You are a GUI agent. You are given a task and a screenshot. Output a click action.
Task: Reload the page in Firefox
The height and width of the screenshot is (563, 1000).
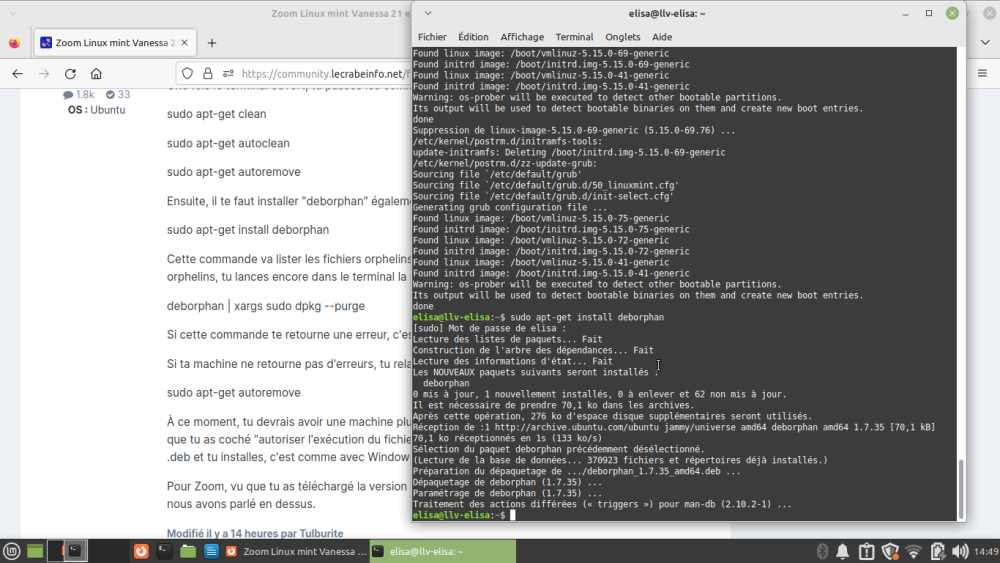click(70, 74)
